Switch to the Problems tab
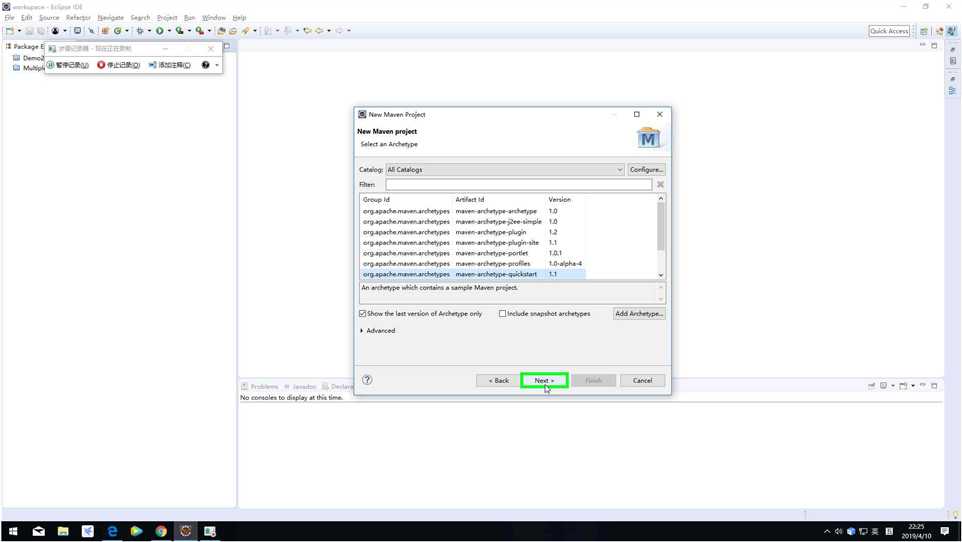The height and width of the screenshot is (542, 962). [260, 387]
